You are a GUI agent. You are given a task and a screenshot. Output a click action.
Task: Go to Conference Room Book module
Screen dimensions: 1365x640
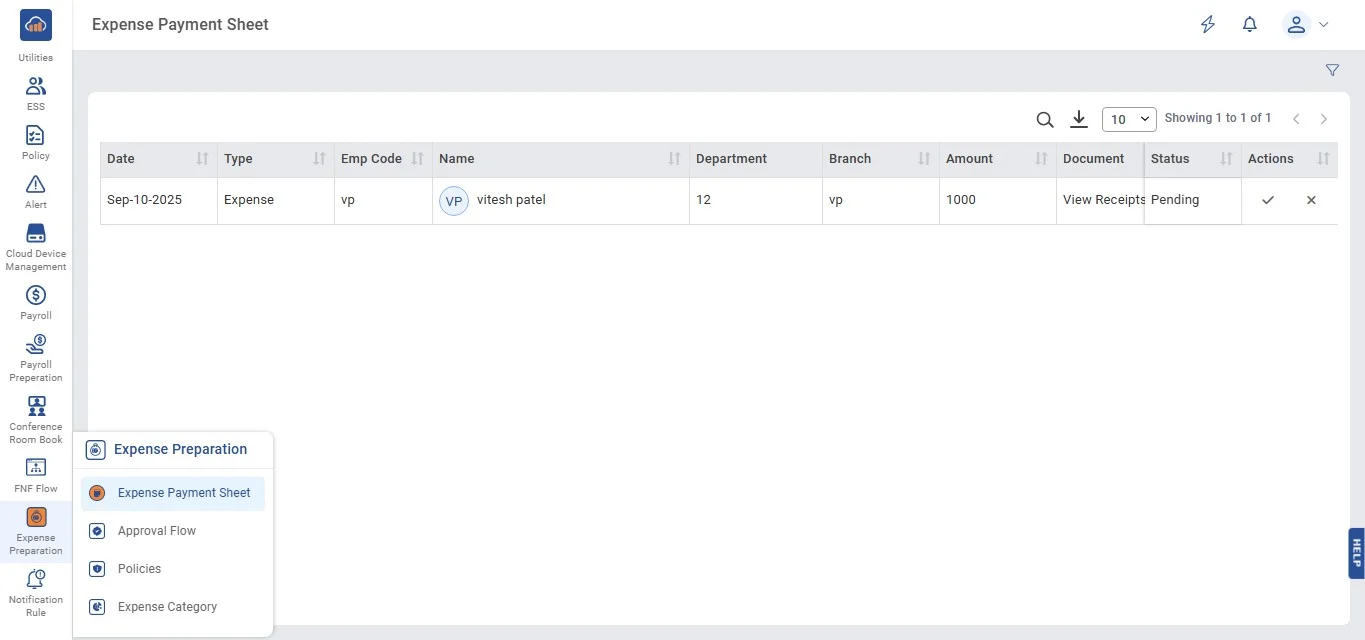[x=36, y=419]
